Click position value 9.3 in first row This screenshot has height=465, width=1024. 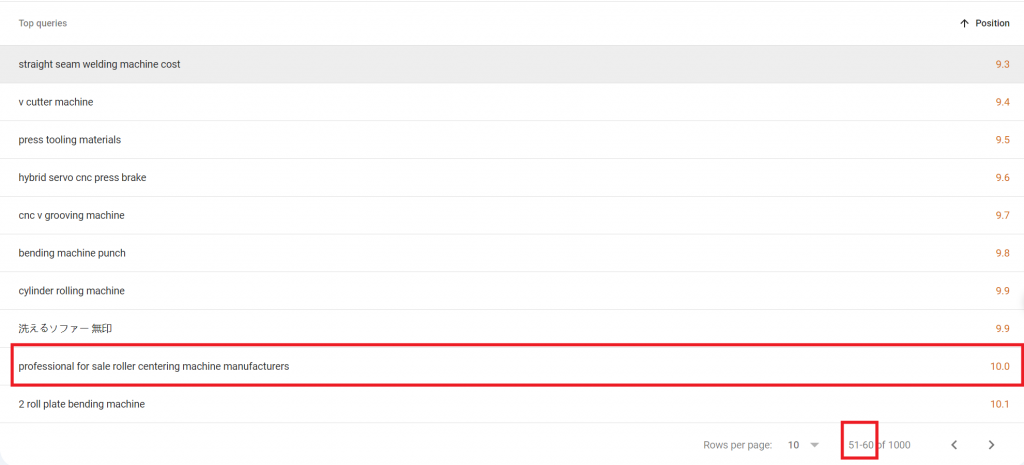click(x=1002, y=64)
